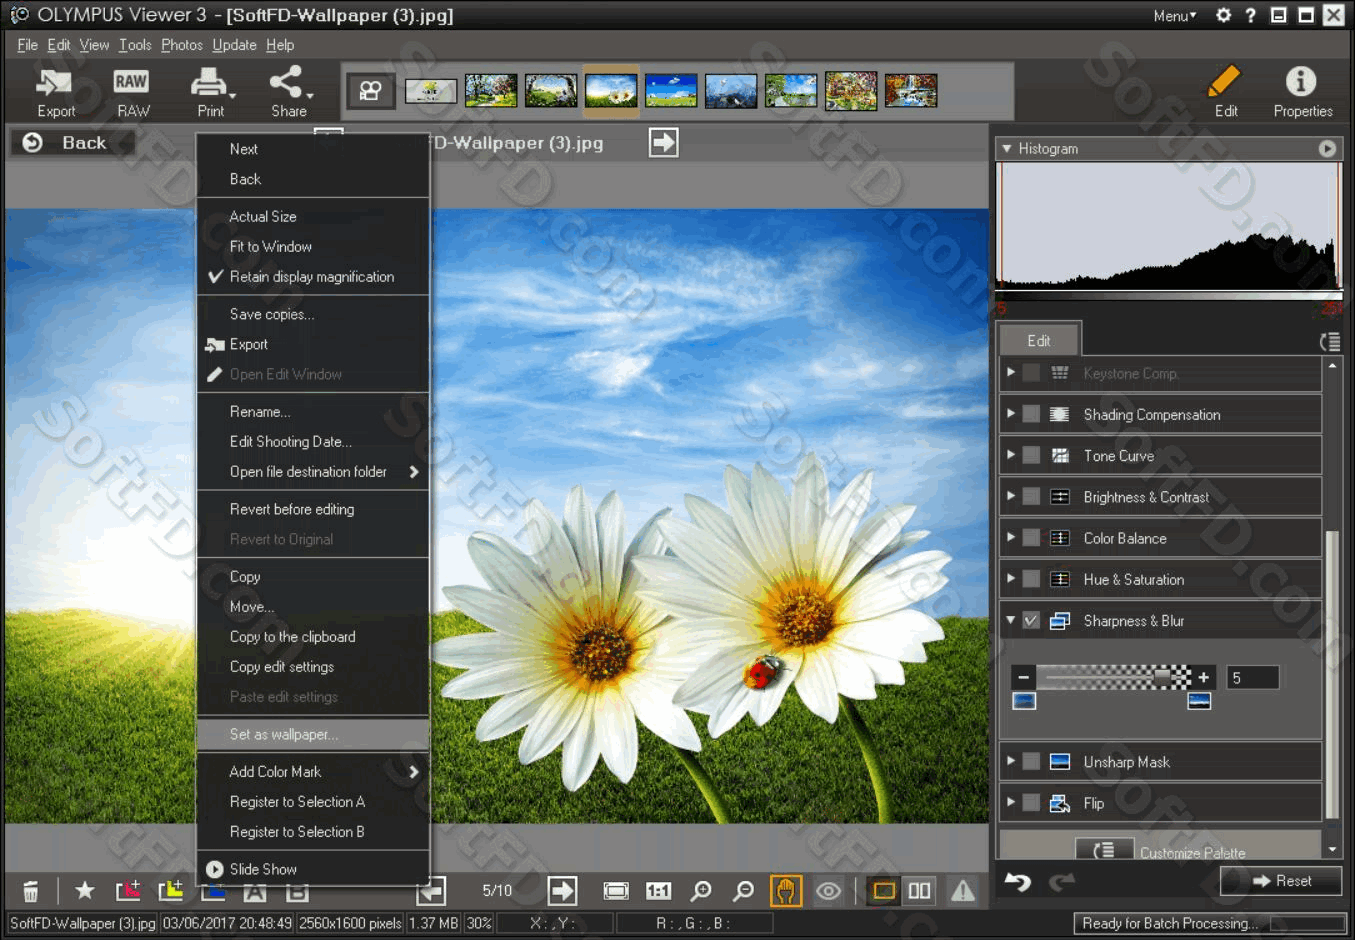Screen dimensions: 1355x940
Task: Click the minus button on sharpness slider
Action: pyautogui.click(x=1023, y=677)
